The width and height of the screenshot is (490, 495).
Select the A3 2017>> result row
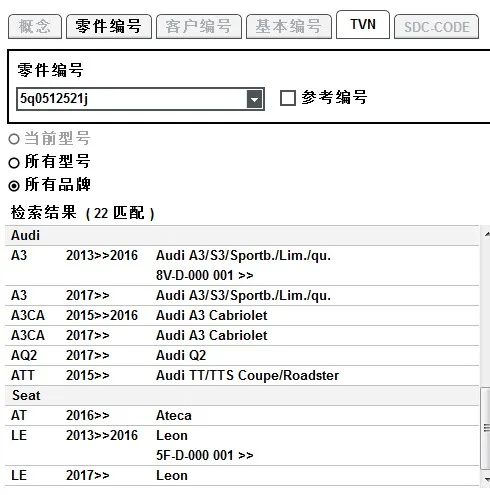[242, 296]
